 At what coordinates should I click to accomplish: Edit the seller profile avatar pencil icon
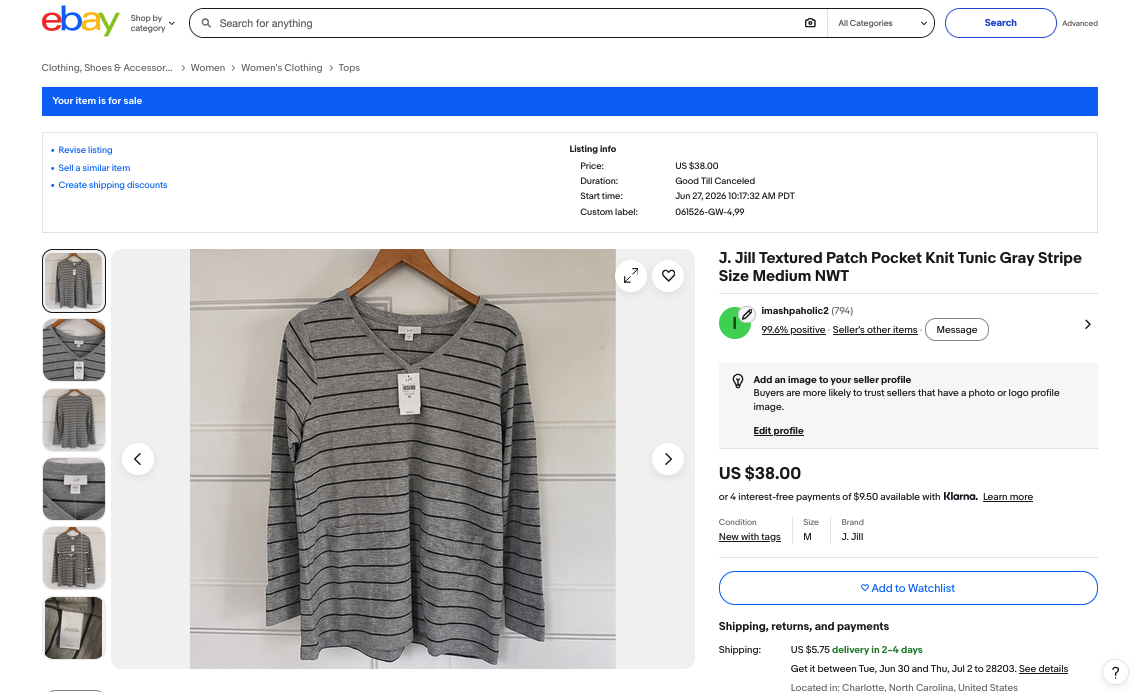[746, 315]
